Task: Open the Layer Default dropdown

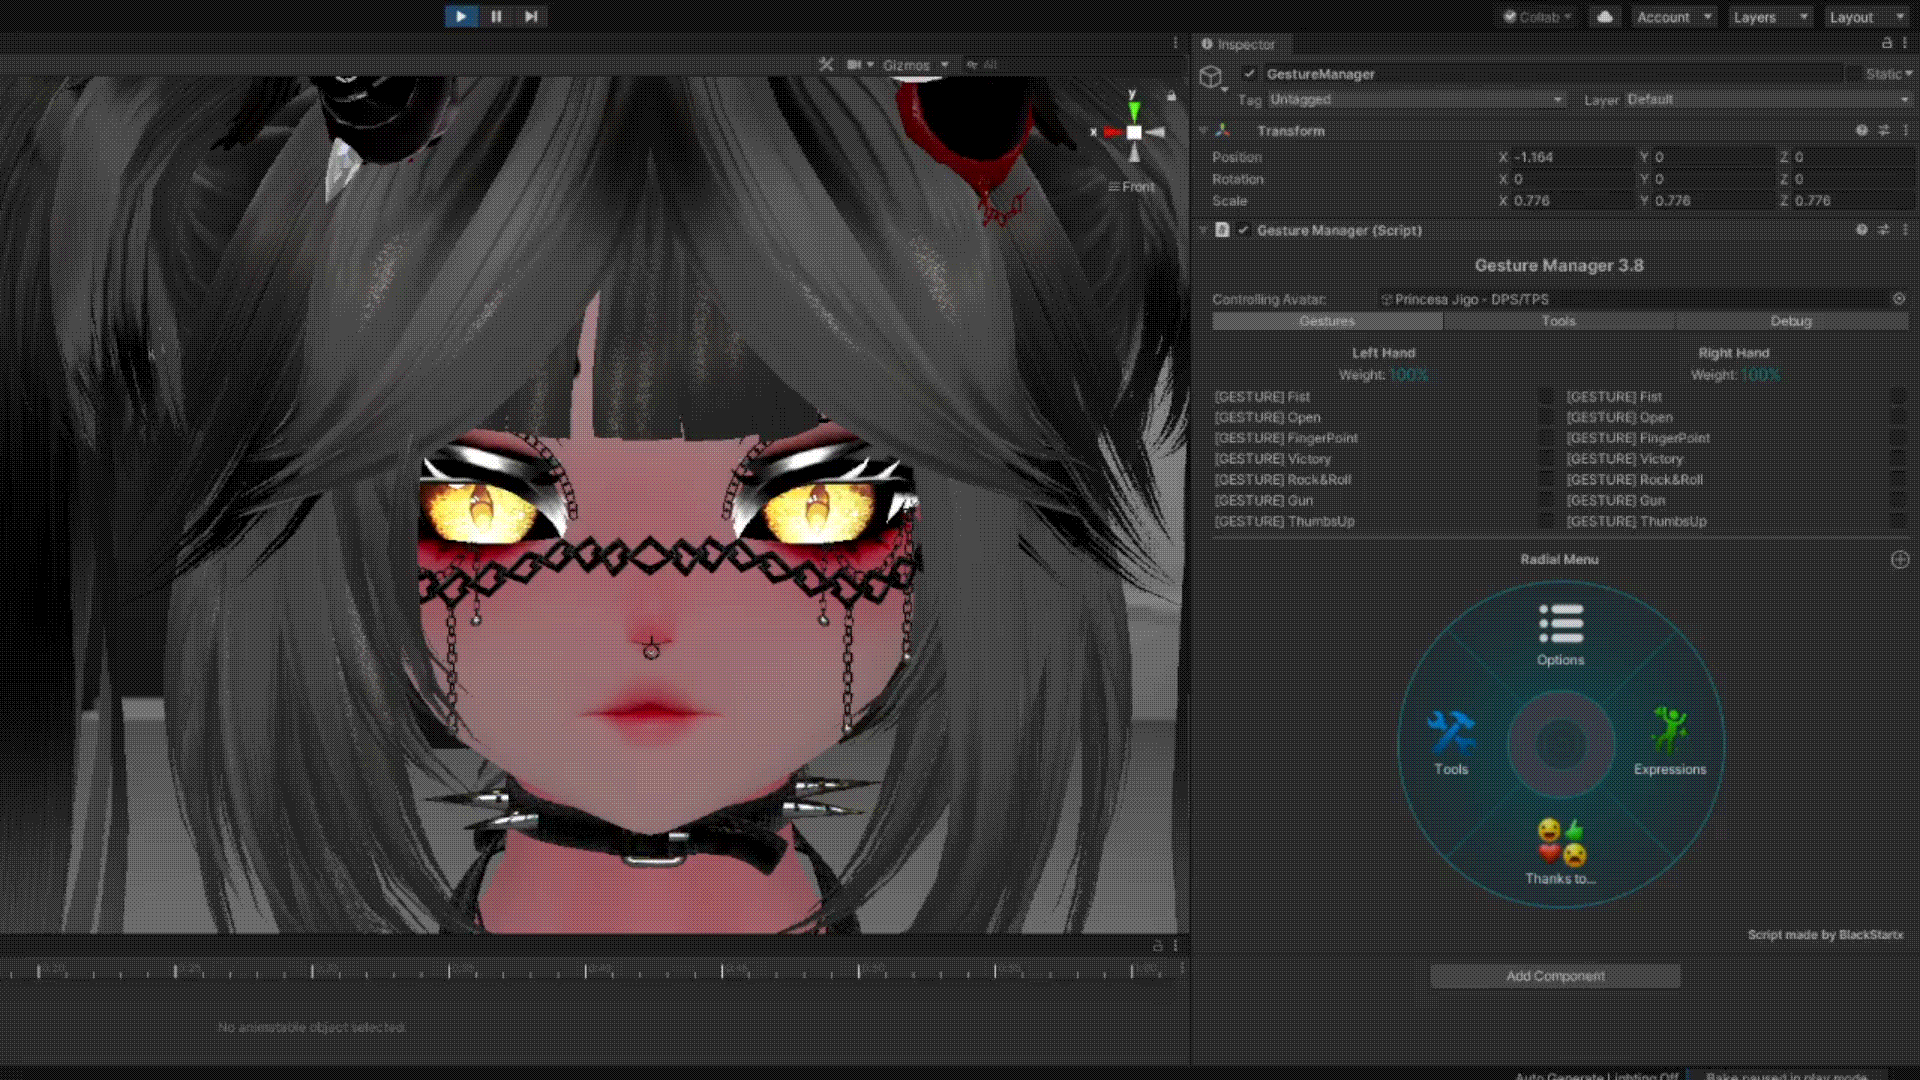Action: (1767, 99)
